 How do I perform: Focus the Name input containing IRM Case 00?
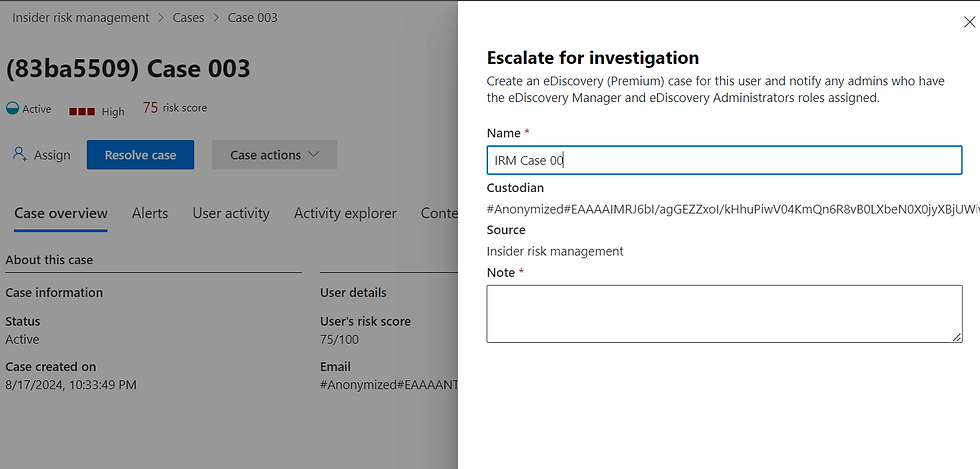click(x=723, y=160)
